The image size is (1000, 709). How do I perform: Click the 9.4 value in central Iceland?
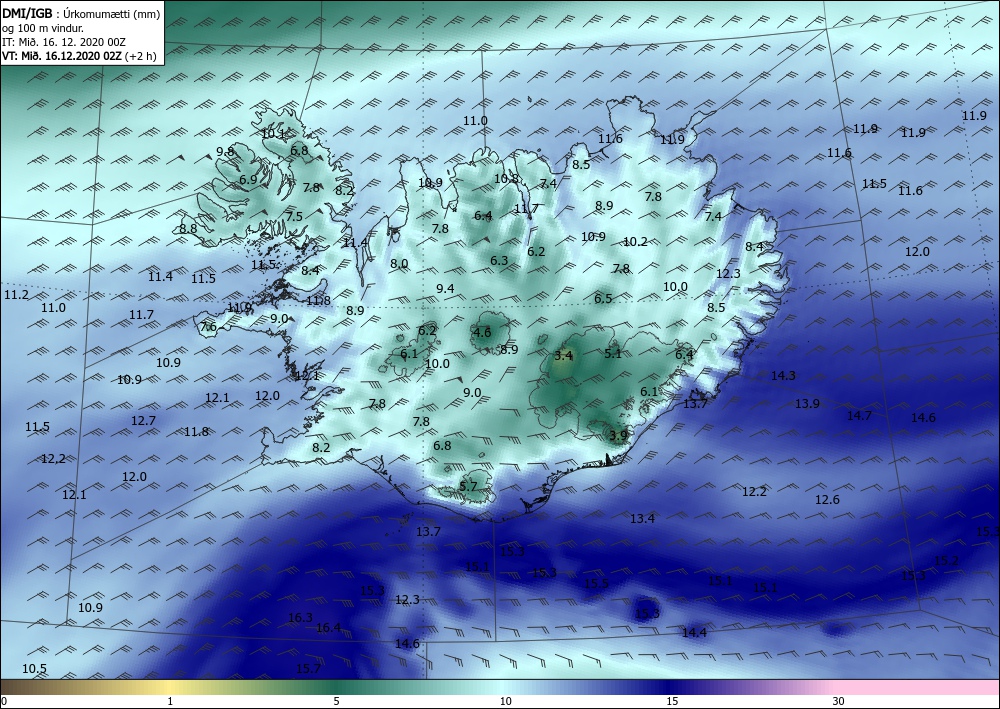coord(445,289)
